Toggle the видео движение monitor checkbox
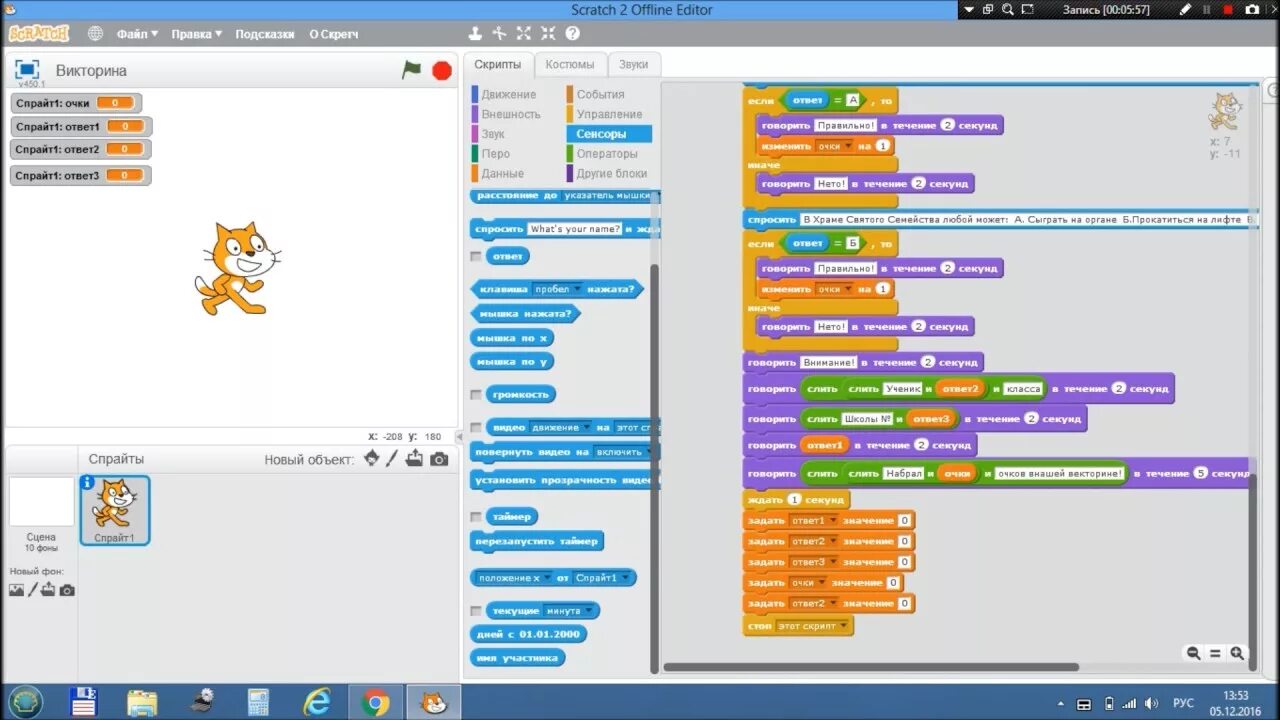The image size is (1280, 720). point(476,427)
